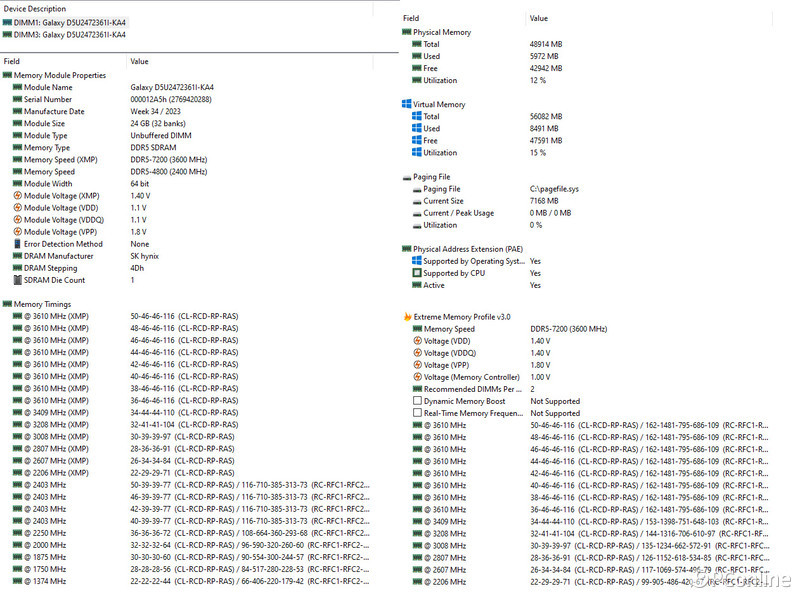Image resolution: width=800 pixels, height=596 pixels.
Task: Select the Memory Speed (XMP) row
Action: click(x=110, y=159)
